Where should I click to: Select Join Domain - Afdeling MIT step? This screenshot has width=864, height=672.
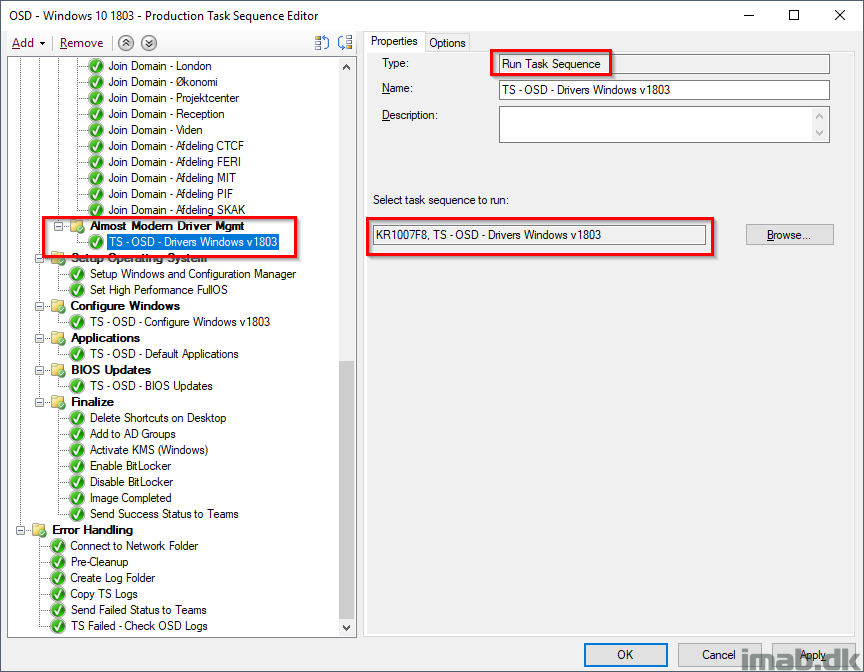[172, 178]
